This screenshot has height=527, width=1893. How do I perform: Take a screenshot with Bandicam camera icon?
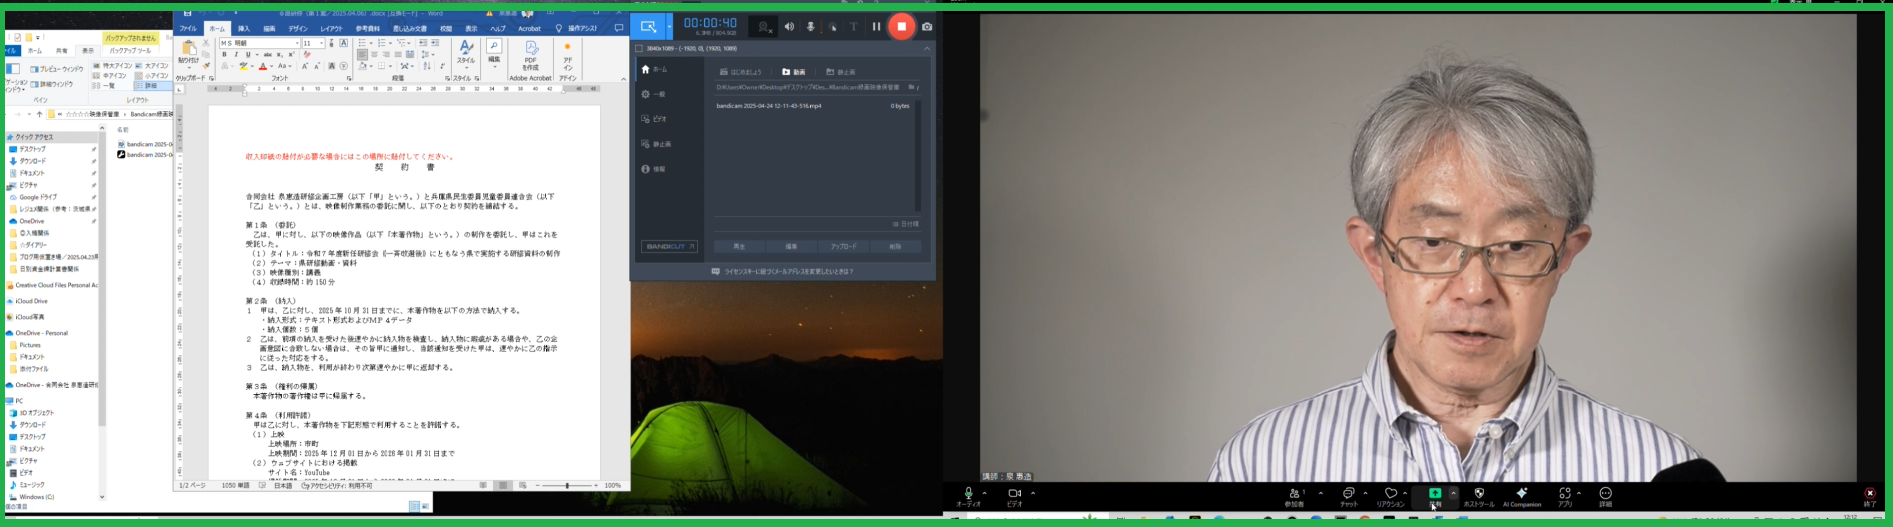click(x=927, y=27)
